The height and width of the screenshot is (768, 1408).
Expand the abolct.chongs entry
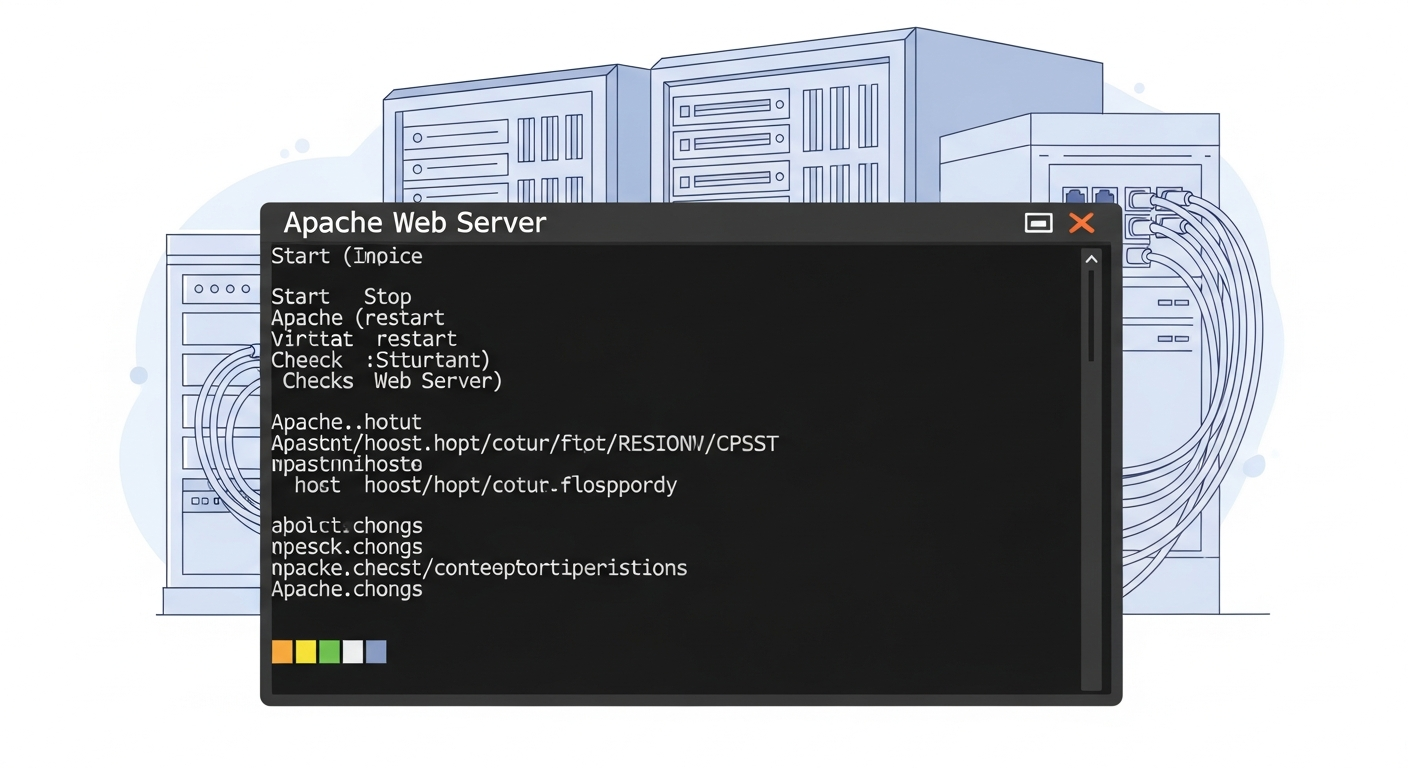click(x=347, y=525)
